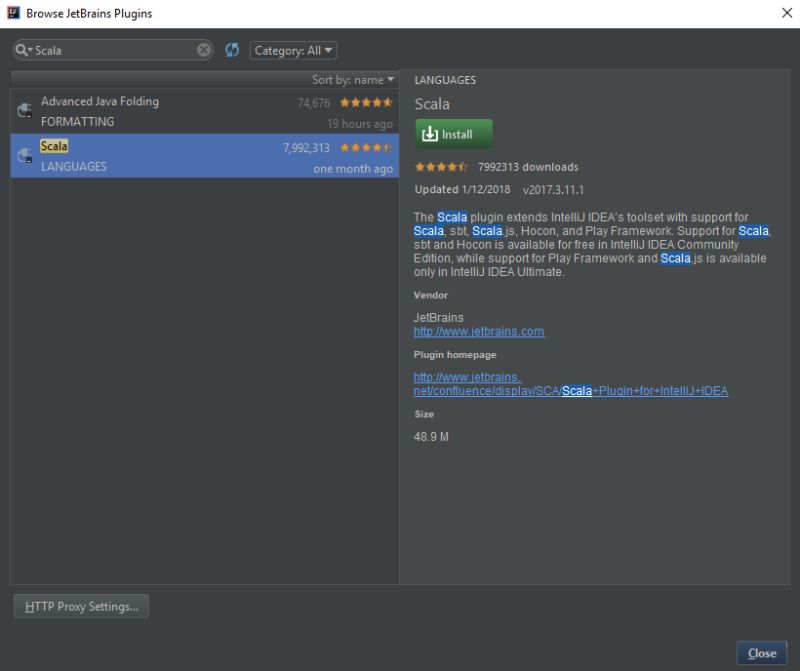The width and height of the screenshot is (800, 671).
Task: Click the download icon on the Install button
Action: pyautogui.click(x=432, y=132)
